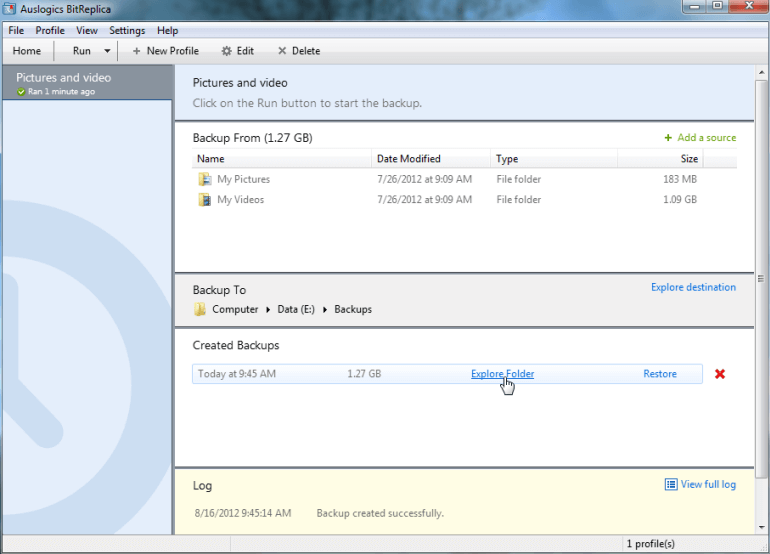The width and height of the screenshot is (770, 554).
Task: Click the green check status icon on profile
Action: tap(21, 92)
